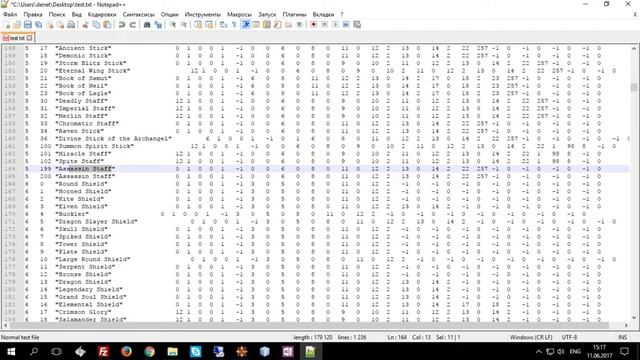This screenshot has width=640, height=360.
Task: Toggle INS insert mode in status bar
Action: 622,338
